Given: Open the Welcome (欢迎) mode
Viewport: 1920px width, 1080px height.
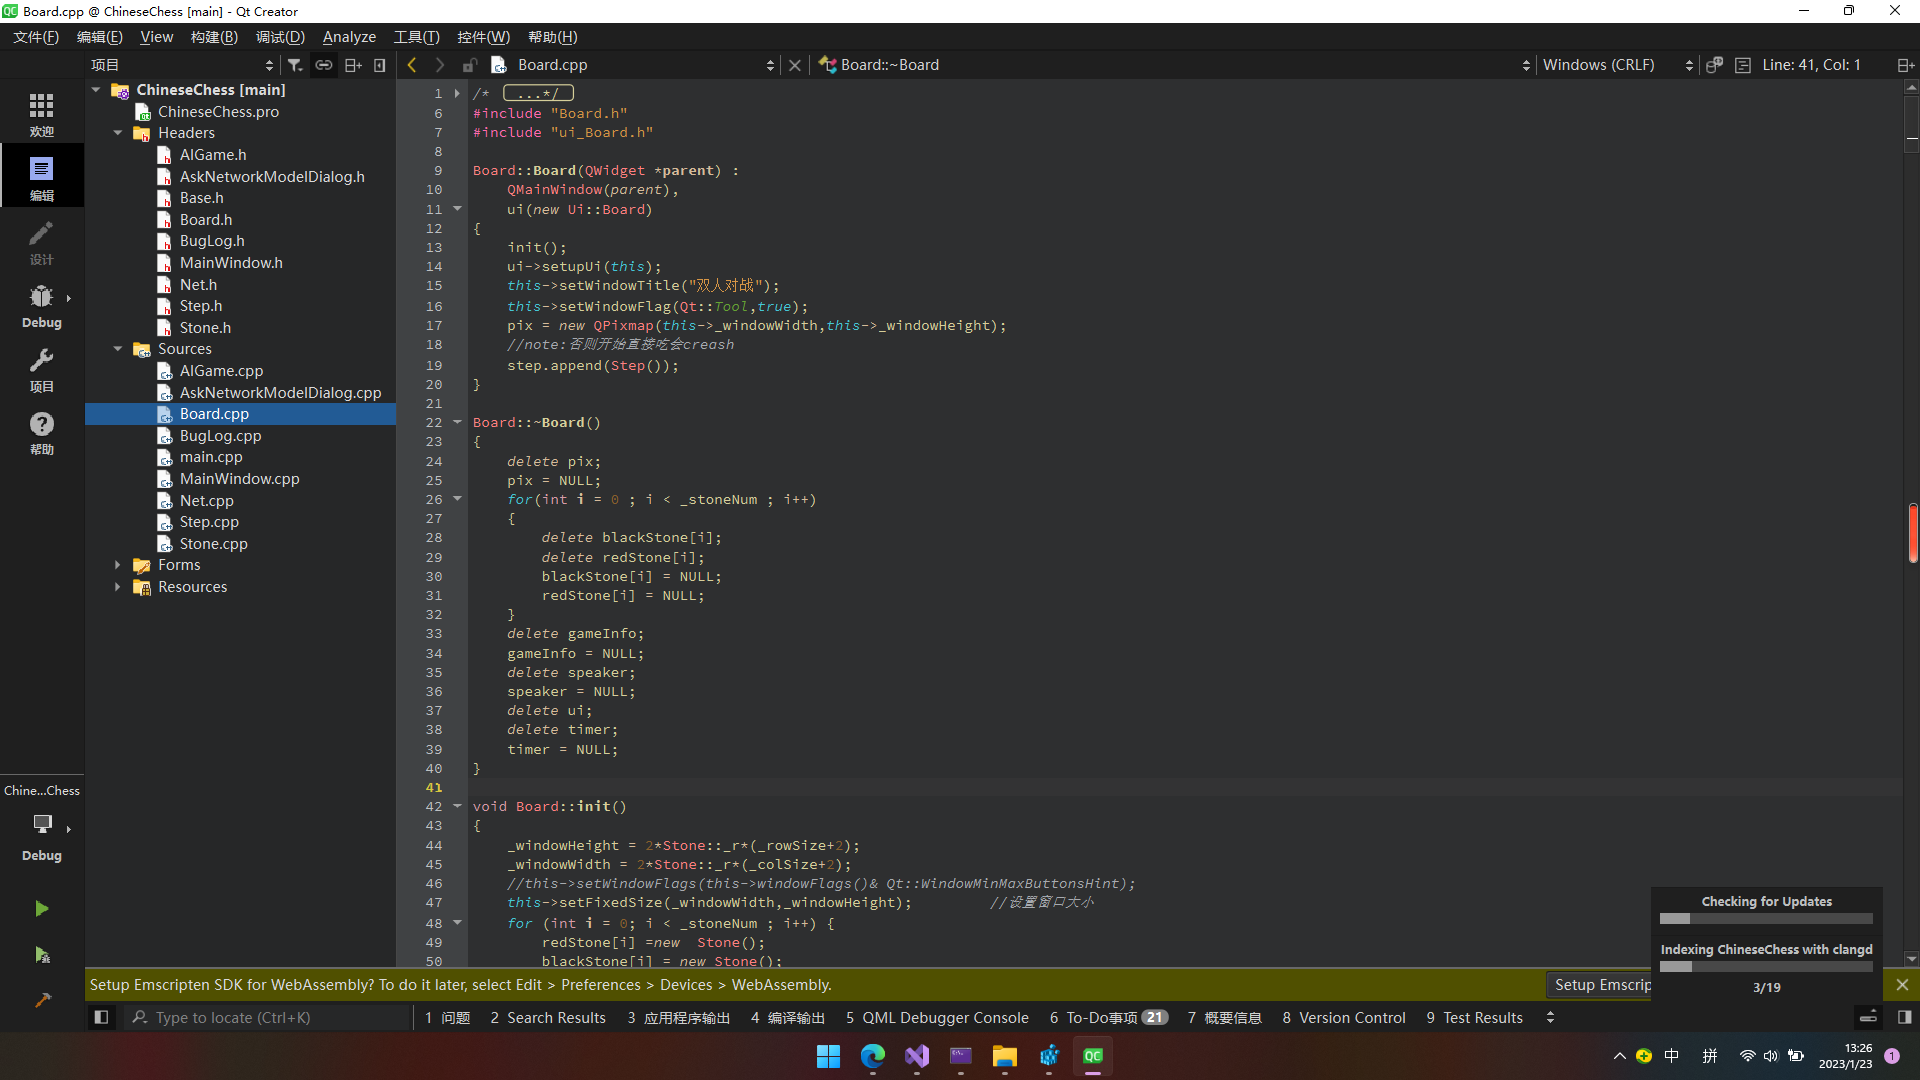Looking at the screenshot, I should [x=41, y=114].
